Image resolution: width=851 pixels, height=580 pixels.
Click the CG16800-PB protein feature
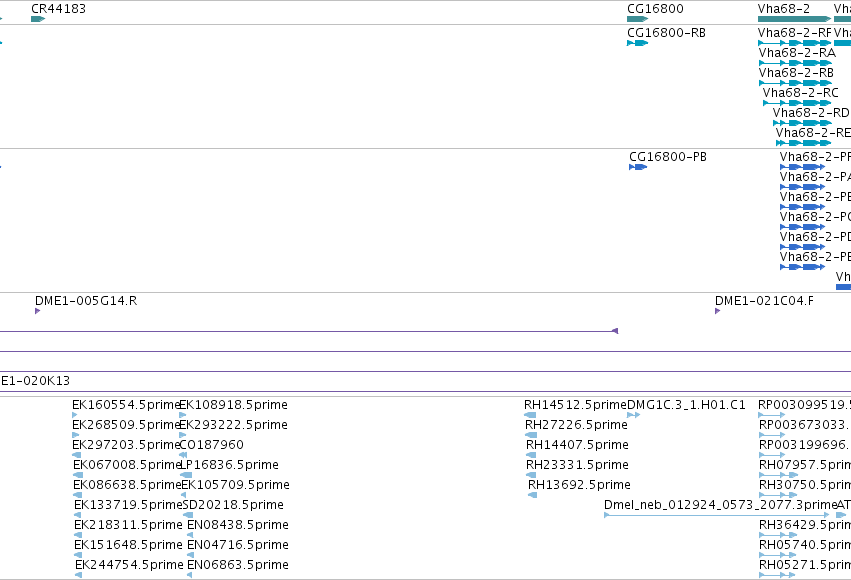click(x=638, y=167)
